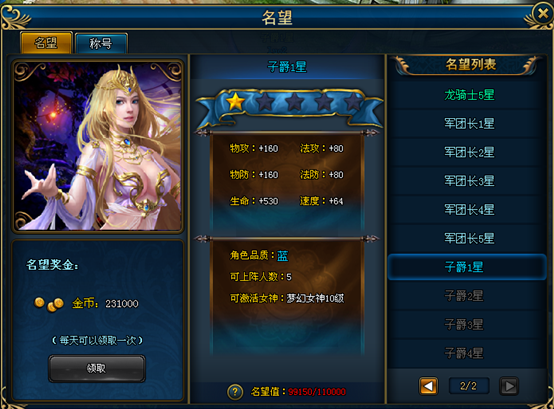The height and width of the screenshot is (409, 554).
Task: Select 龙骑士5星 in the prestige list
Action: (467, 95)
